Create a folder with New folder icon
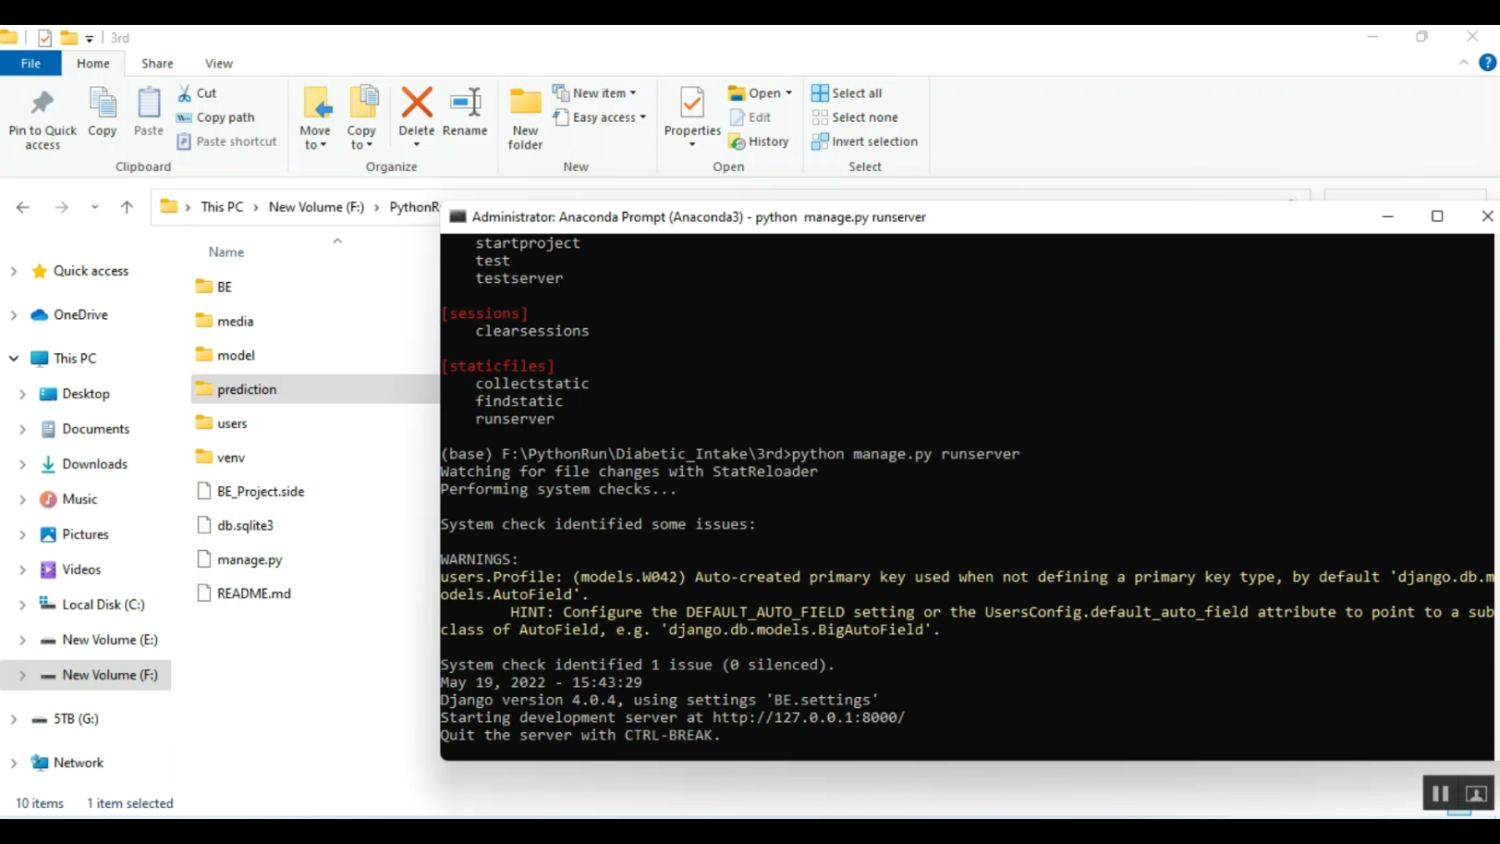The width and height of the screenshot is (1500, 844). coord(525,103)
